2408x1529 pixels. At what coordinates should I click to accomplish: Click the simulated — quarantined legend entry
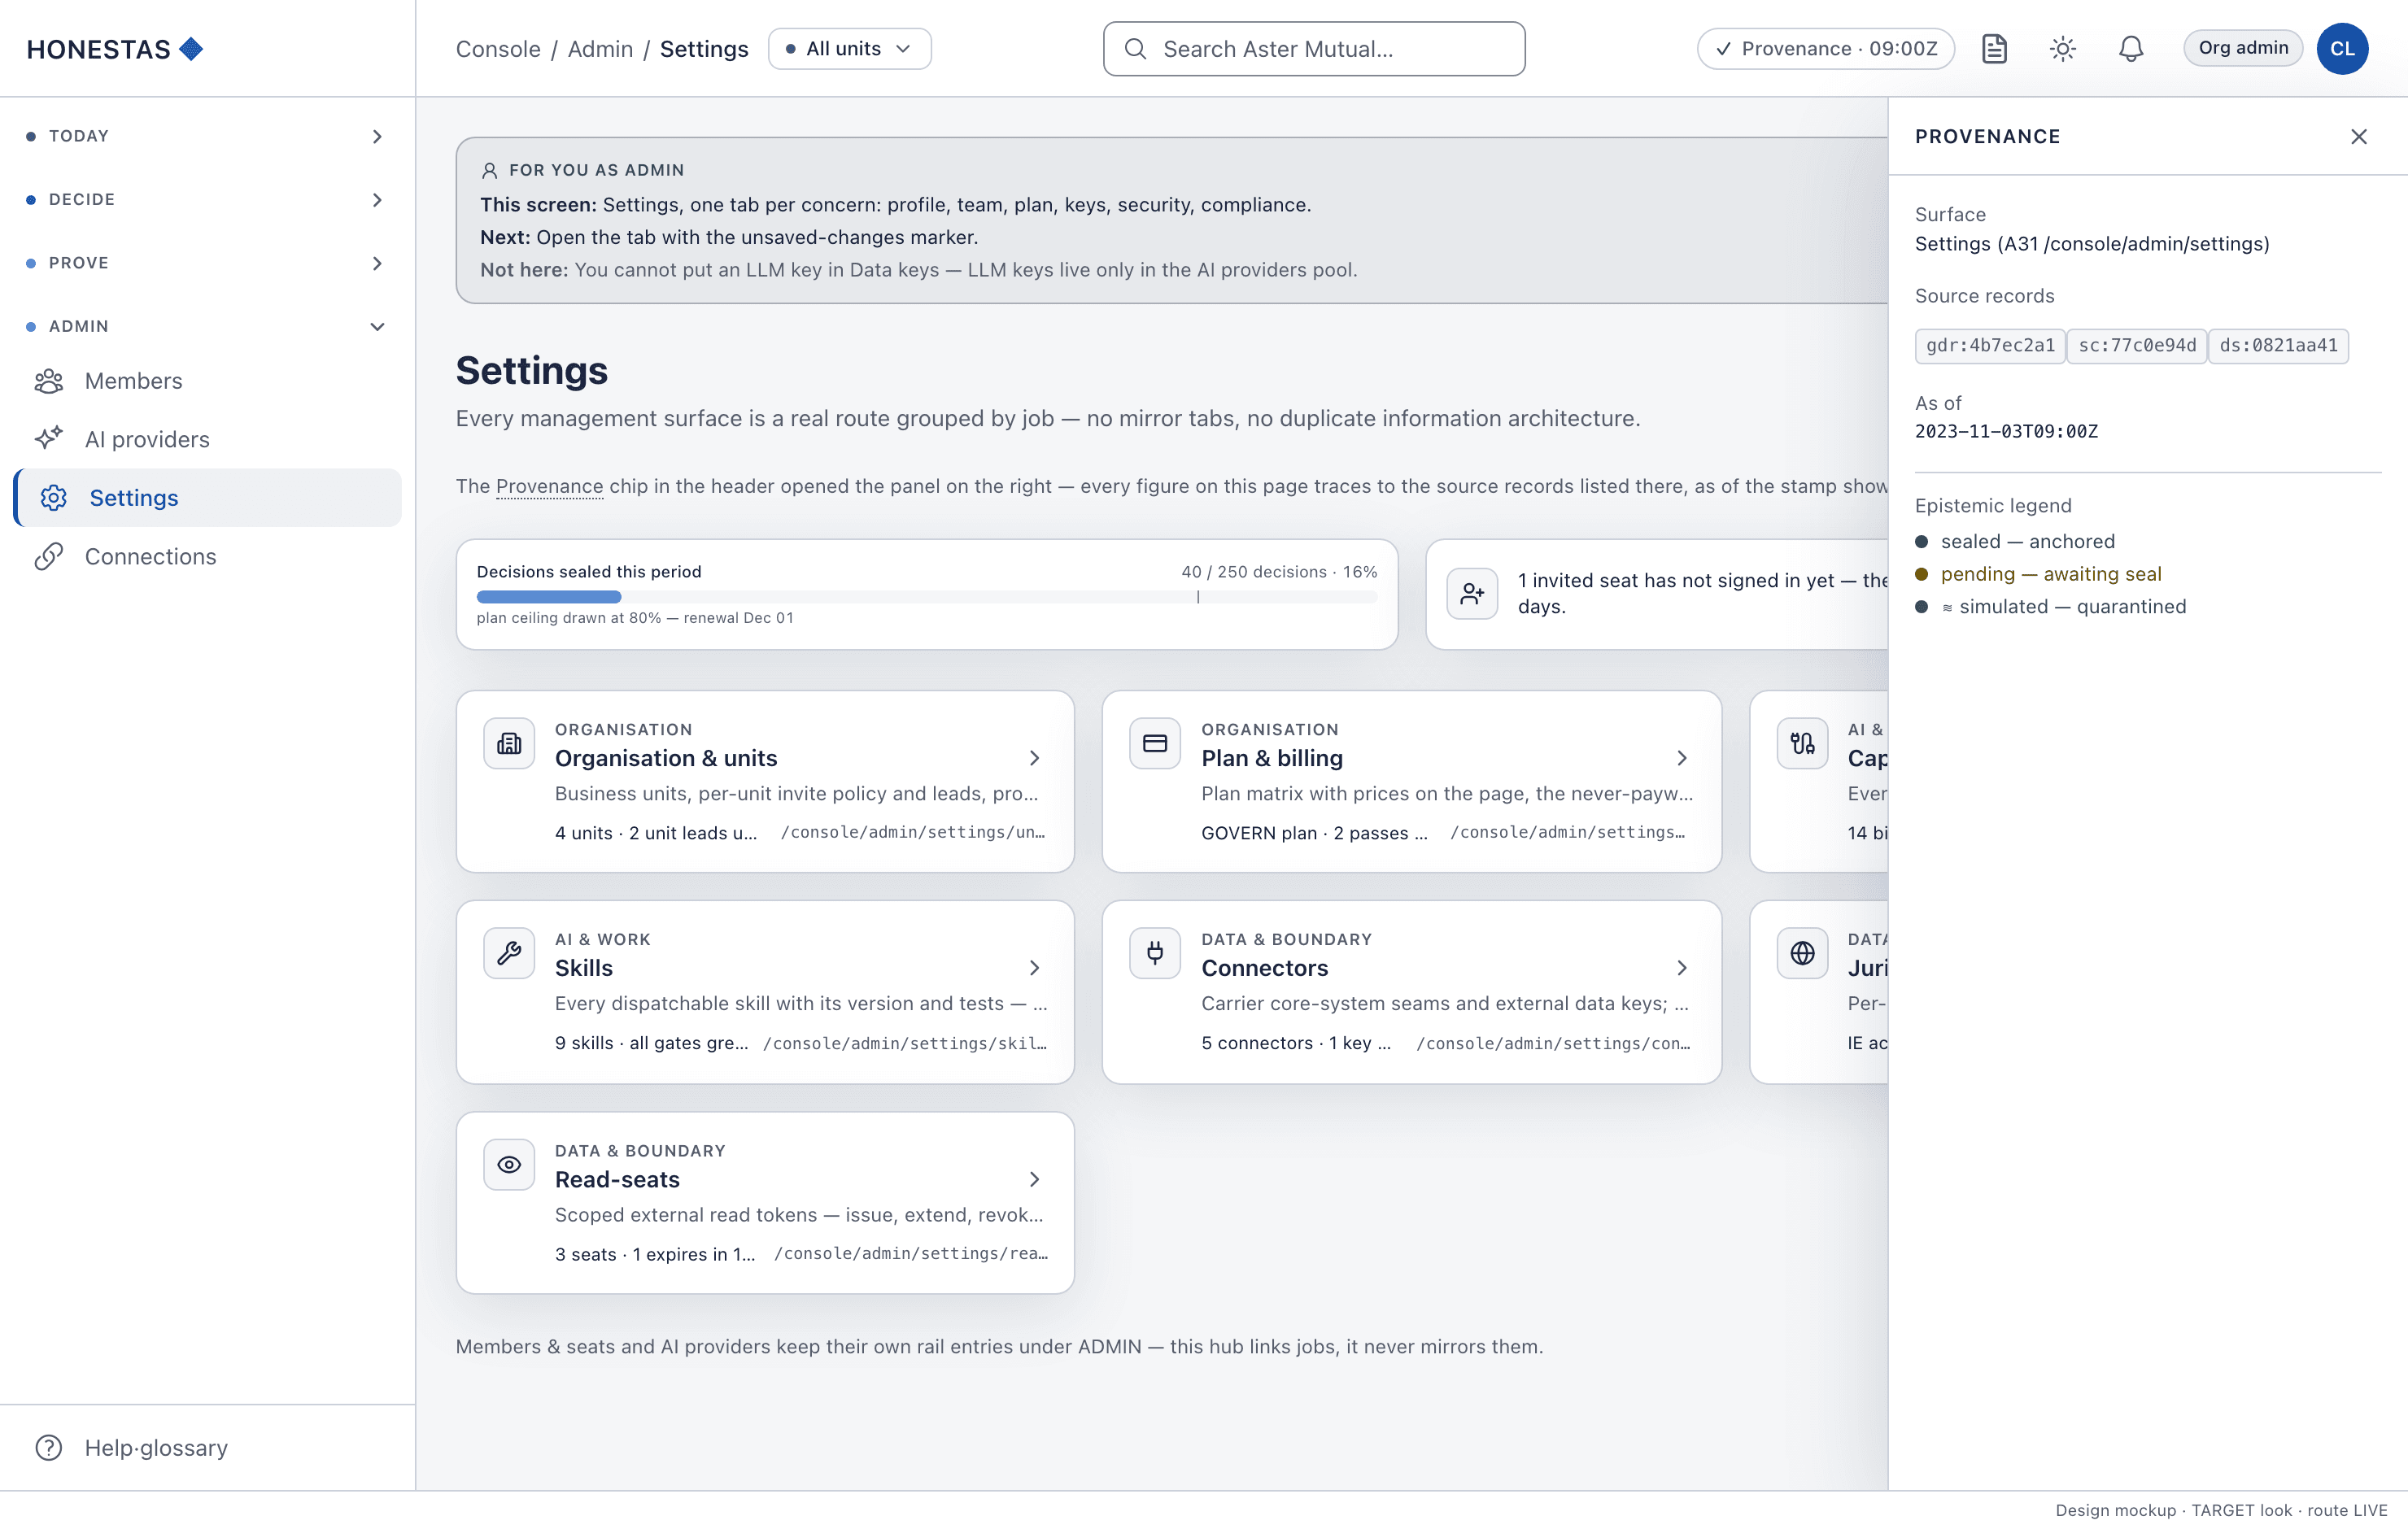(x=2049, y=606)
